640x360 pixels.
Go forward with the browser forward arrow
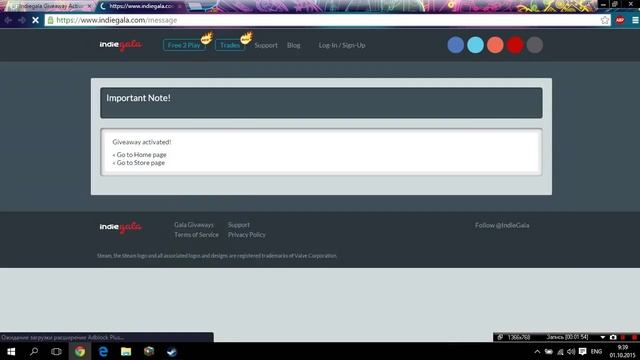click(x=22, y=20)
